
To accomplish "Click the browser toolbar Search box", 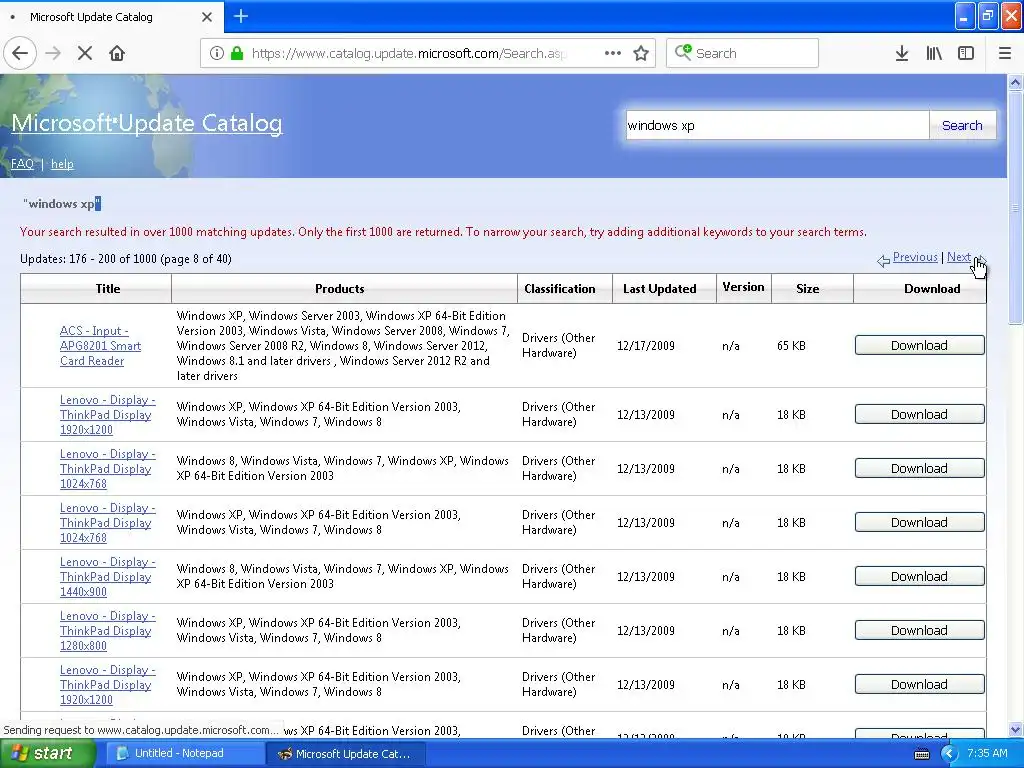I will click(742, 53).
